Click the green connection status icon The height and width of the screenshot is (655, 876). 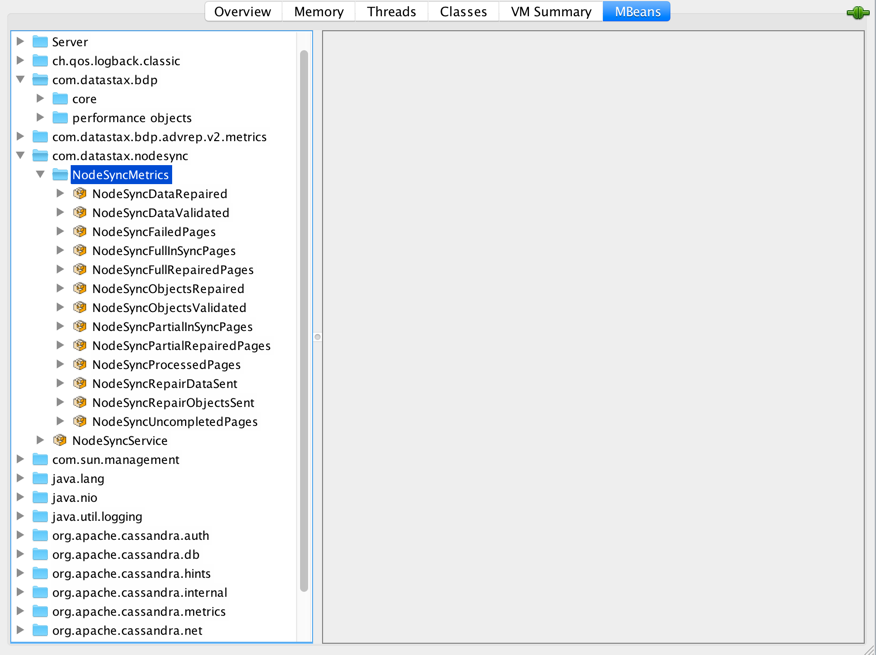pos(857,12)
